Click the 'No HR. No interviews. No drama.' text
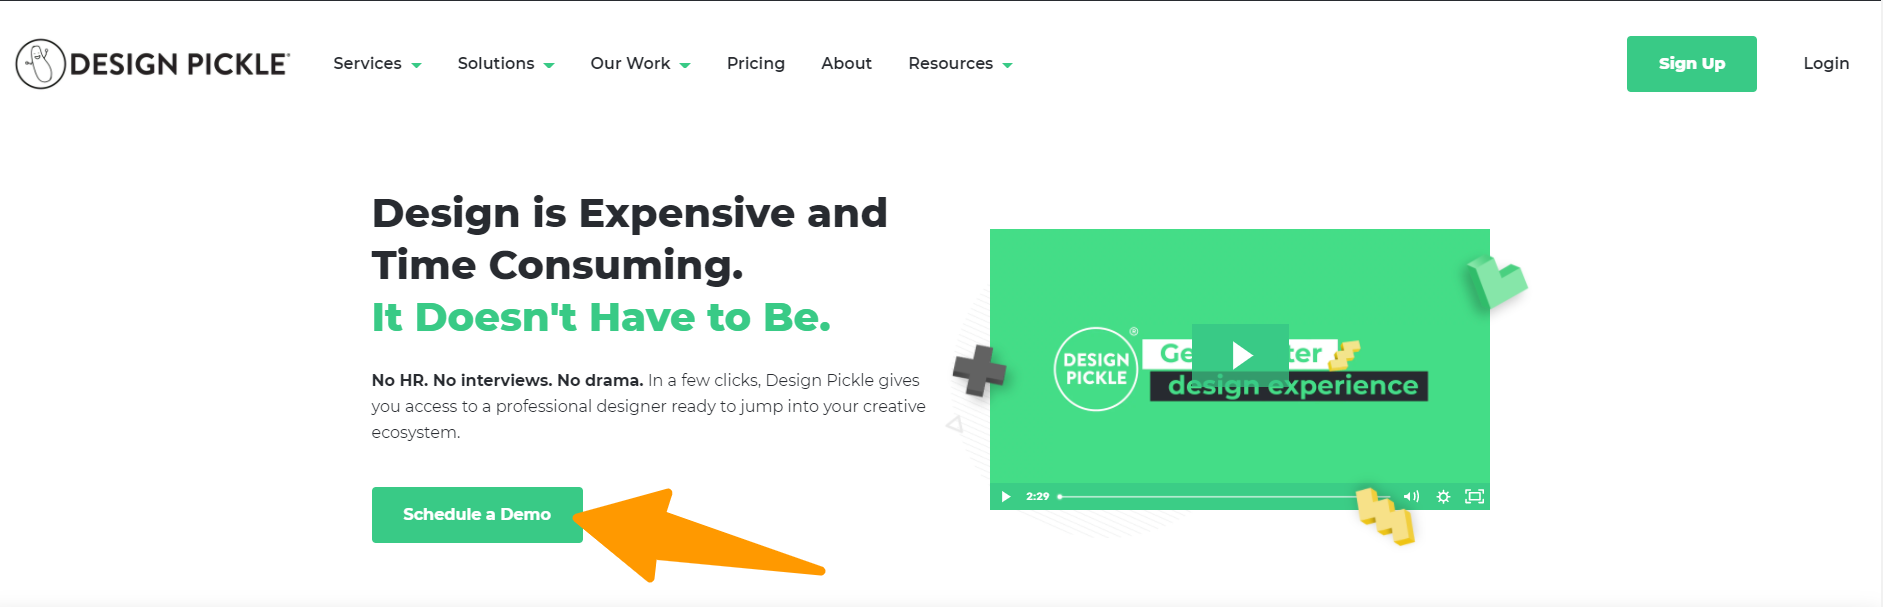 coord(507,380)
